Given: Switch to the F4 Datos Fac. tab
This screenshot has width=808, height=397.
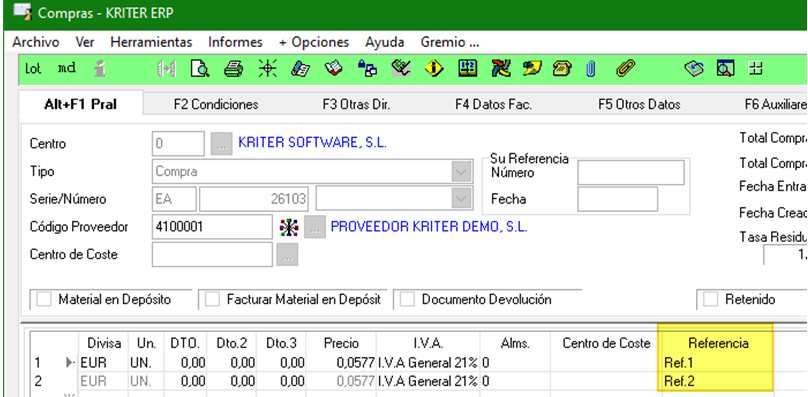Looking at the screenshot, I should pos(493,105).
